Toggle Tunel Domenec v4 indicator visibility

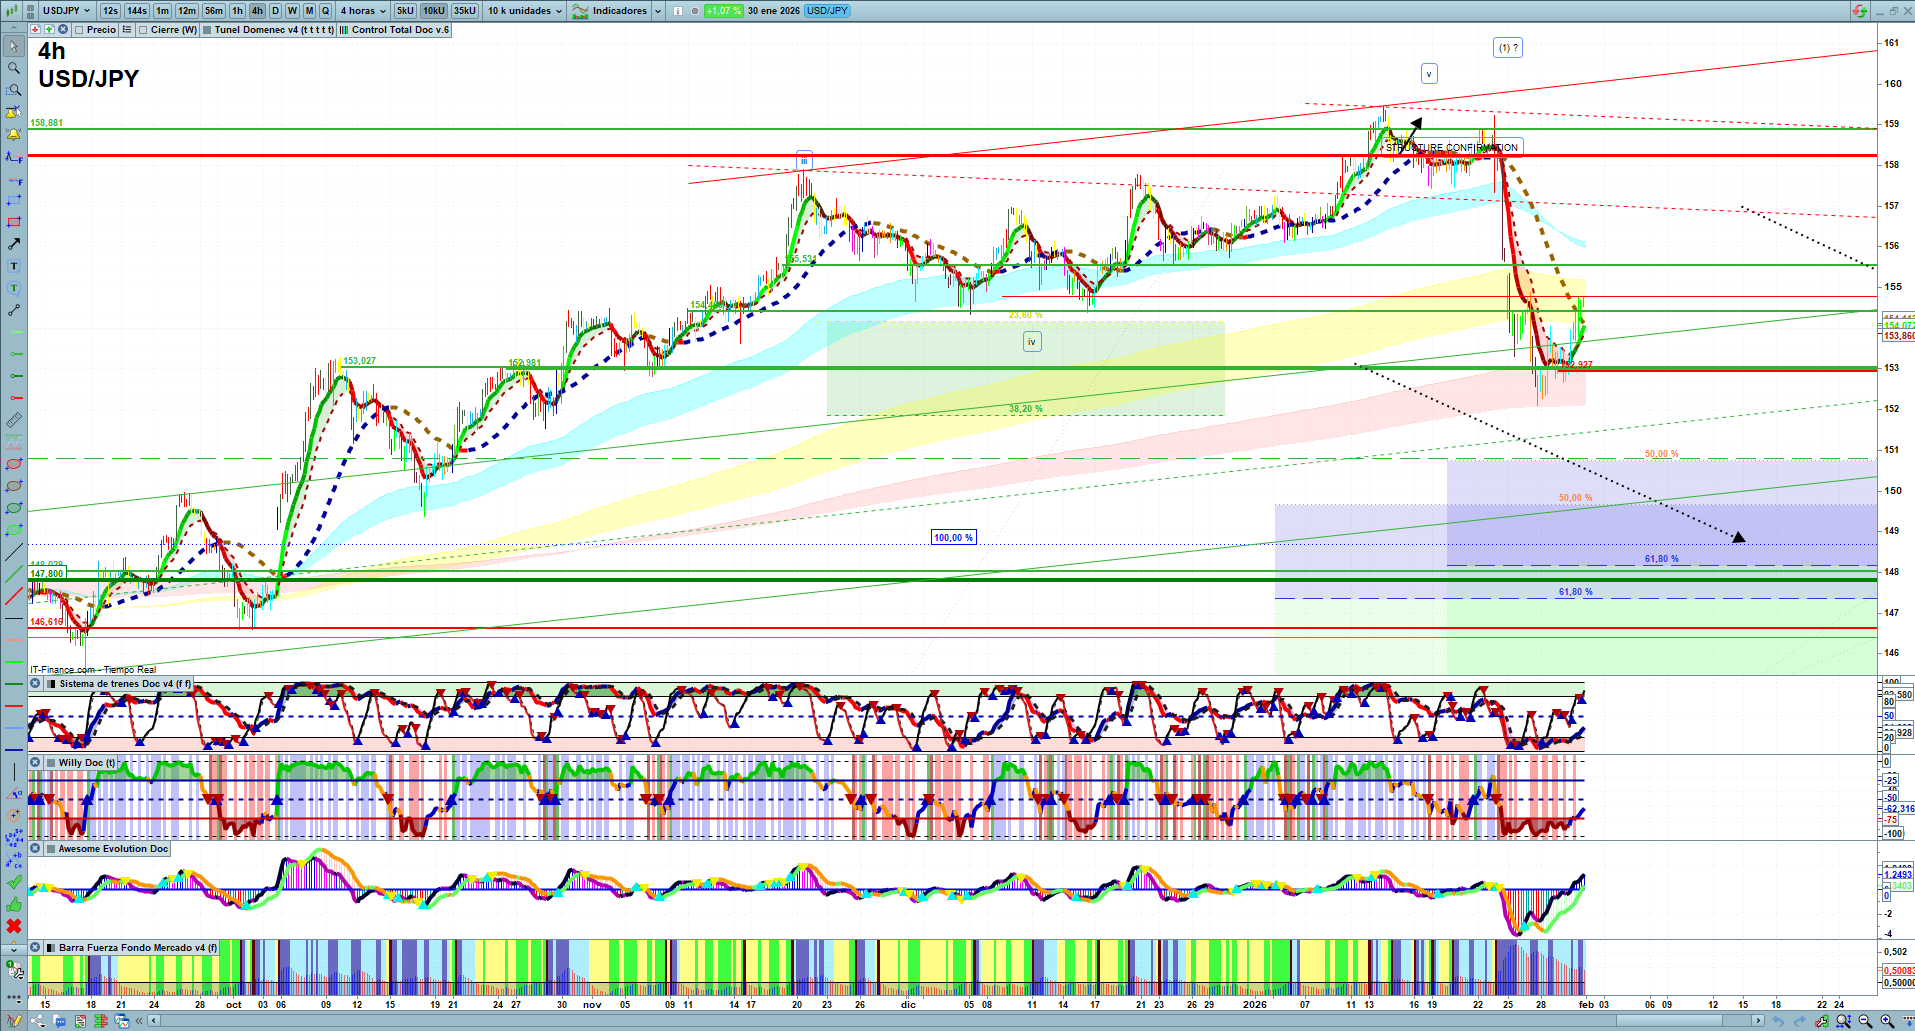click(207, 30)
